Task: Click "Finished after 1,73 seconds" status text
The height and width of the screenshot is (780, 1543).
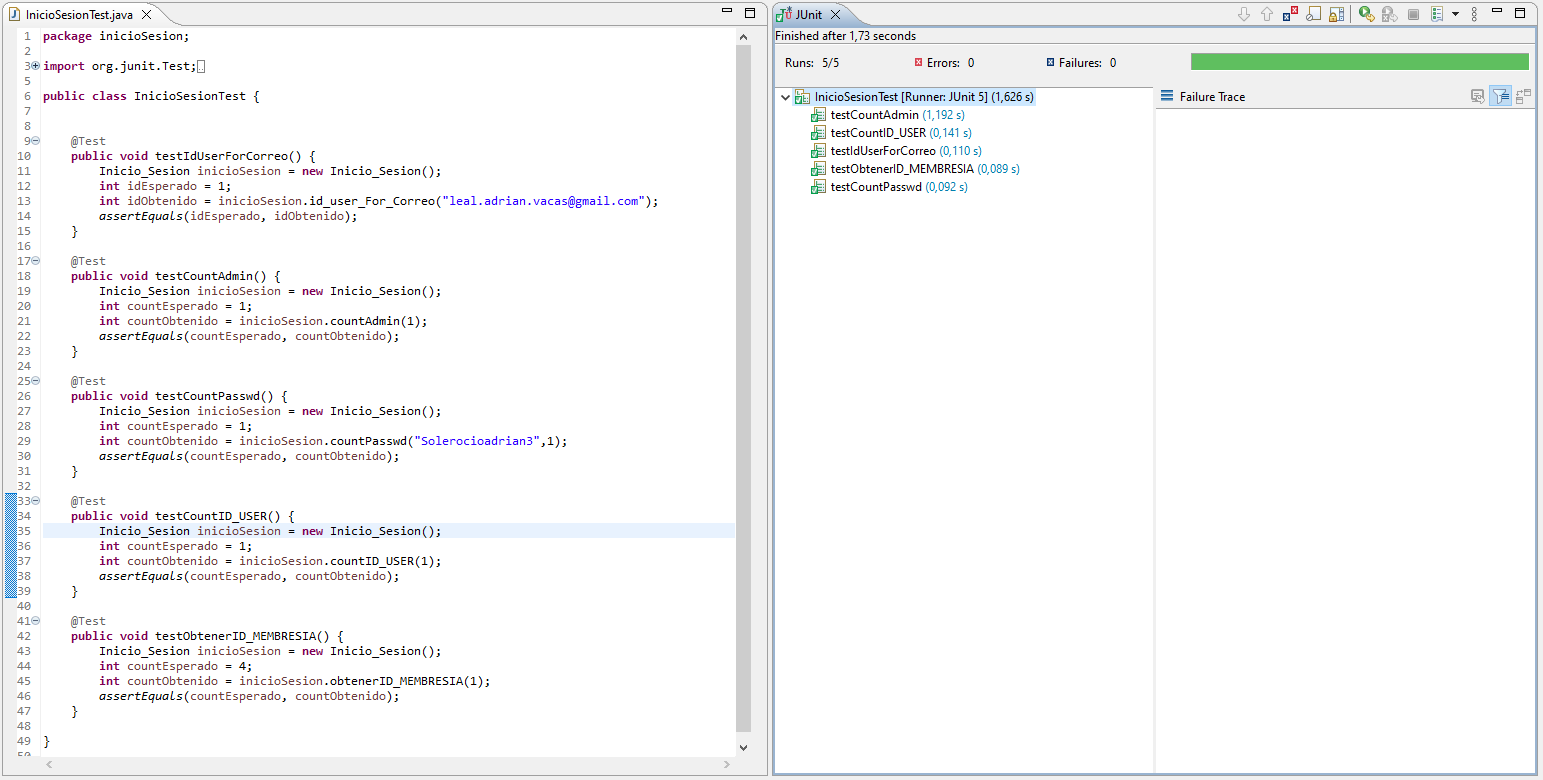Action: [x=846, y=36]
